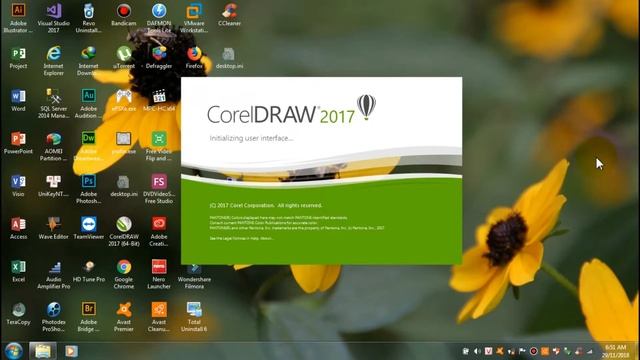The height and width of the screenshot is (360, 640).
Task: Click the volume speaker tray icon
Action: pyautogui.click(x=477, y=351)
